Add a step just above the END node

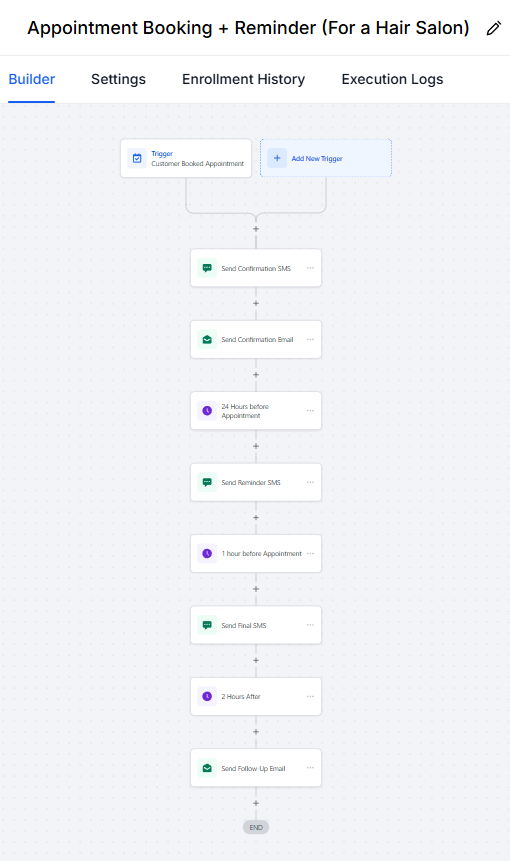pos(256,803)
